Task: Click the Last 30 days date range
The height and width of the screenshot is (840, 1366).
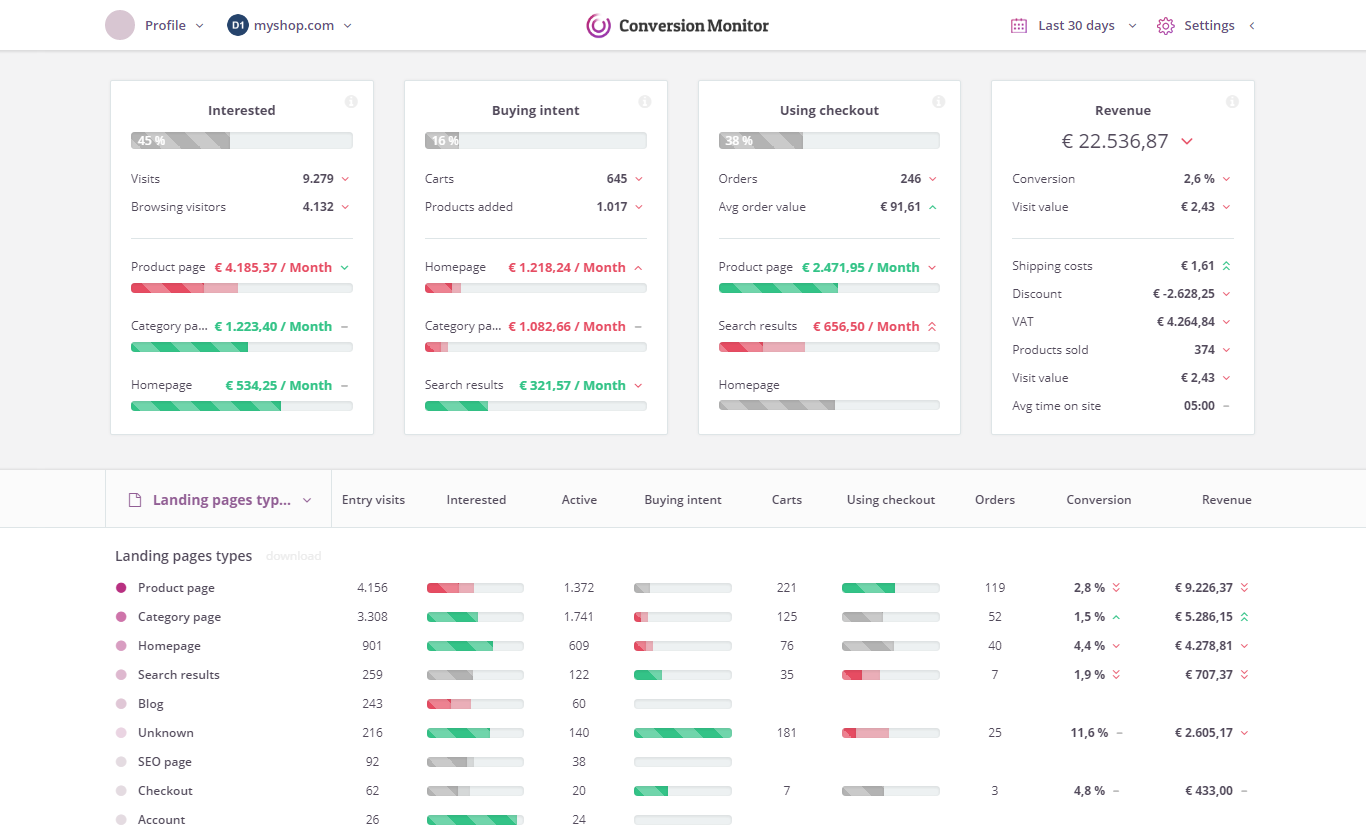Action: [1076, 26]
